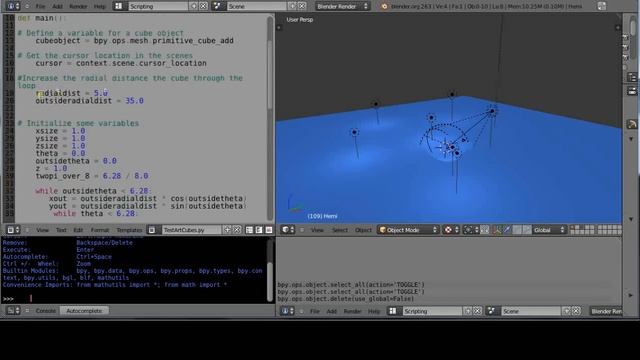This screenshot has height=360, width=640.
Task: Toggle word wrap in text editor
Action: pyautogui.click(x=259, y=230)
